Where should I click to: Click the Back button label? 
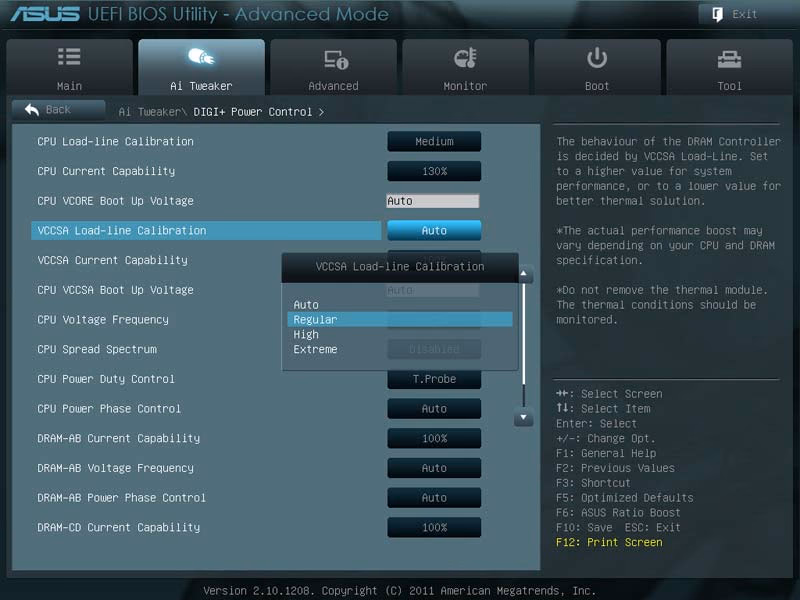tap(58, 109)
